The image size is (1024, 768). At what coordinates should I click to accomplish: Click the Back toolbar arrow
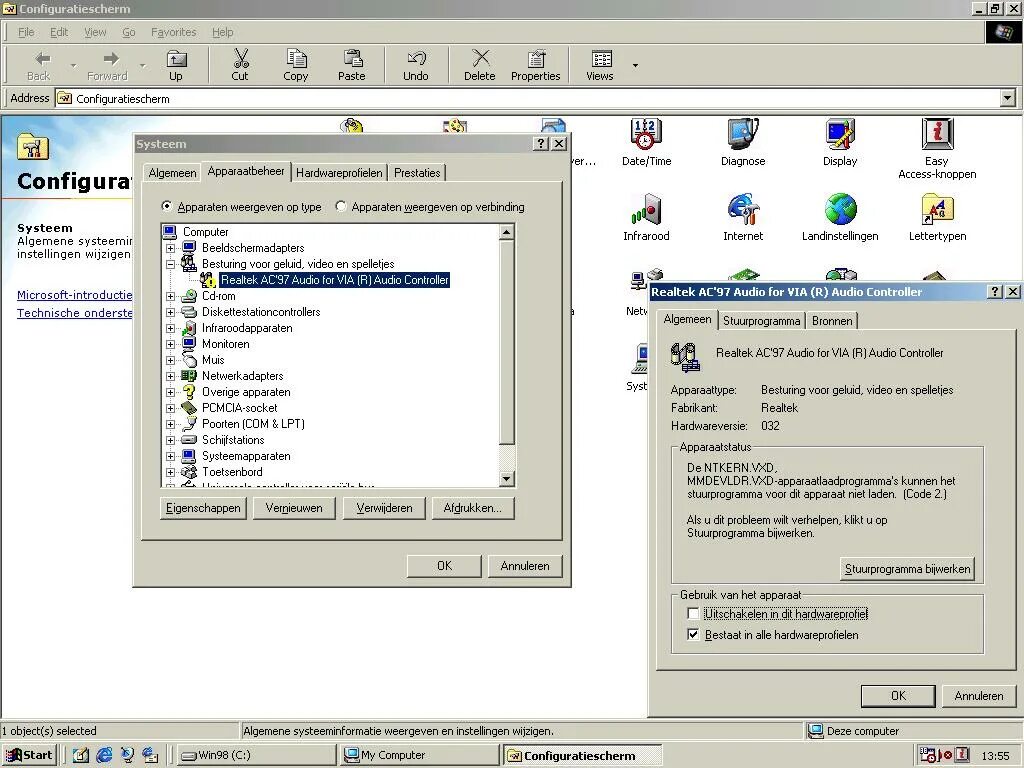[39, 65]
